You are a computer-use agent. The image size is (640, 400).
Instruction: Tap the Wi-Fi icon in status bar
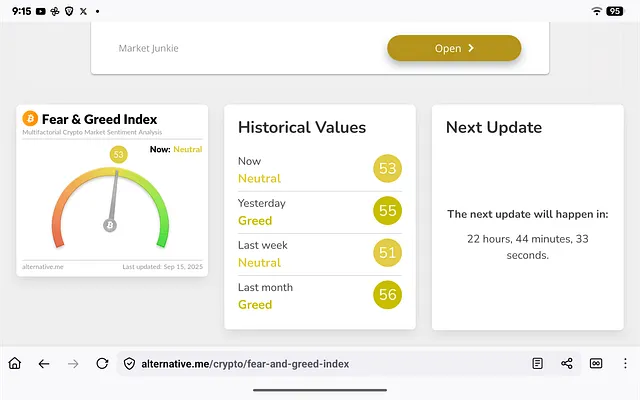coord(597,11)
